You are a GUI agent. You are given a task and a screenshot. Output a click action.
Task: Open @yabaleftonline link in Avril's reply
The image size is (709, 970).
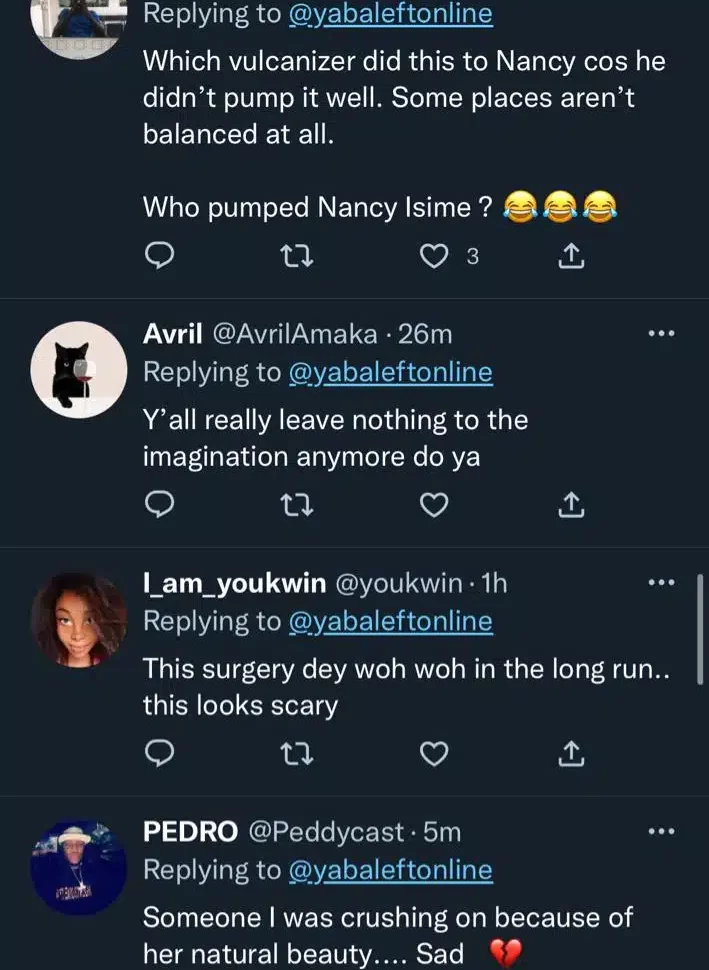pyautogui.click(x=390, y=373)
